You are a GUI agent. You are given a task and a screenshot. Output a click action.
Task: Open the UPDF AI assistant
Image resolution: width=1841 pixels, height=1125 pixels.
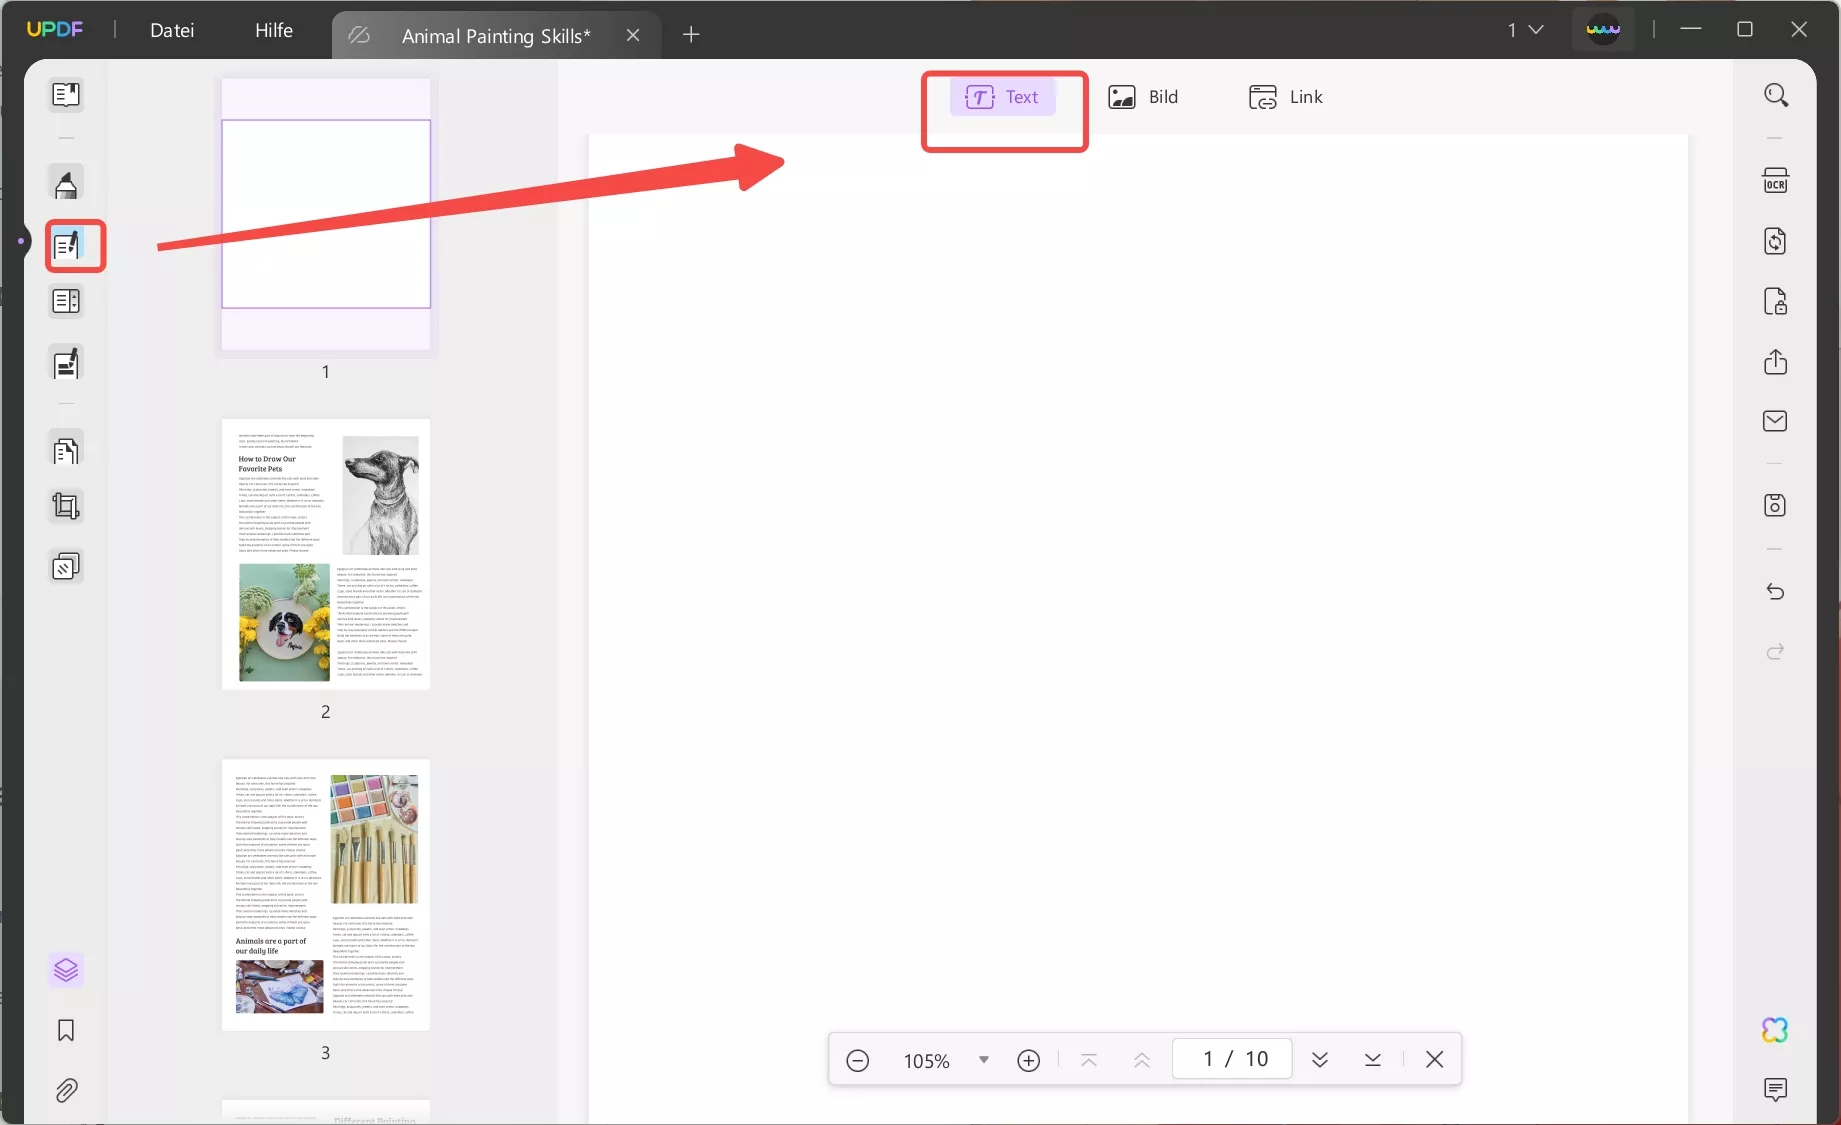[x=1776, y=1030]
